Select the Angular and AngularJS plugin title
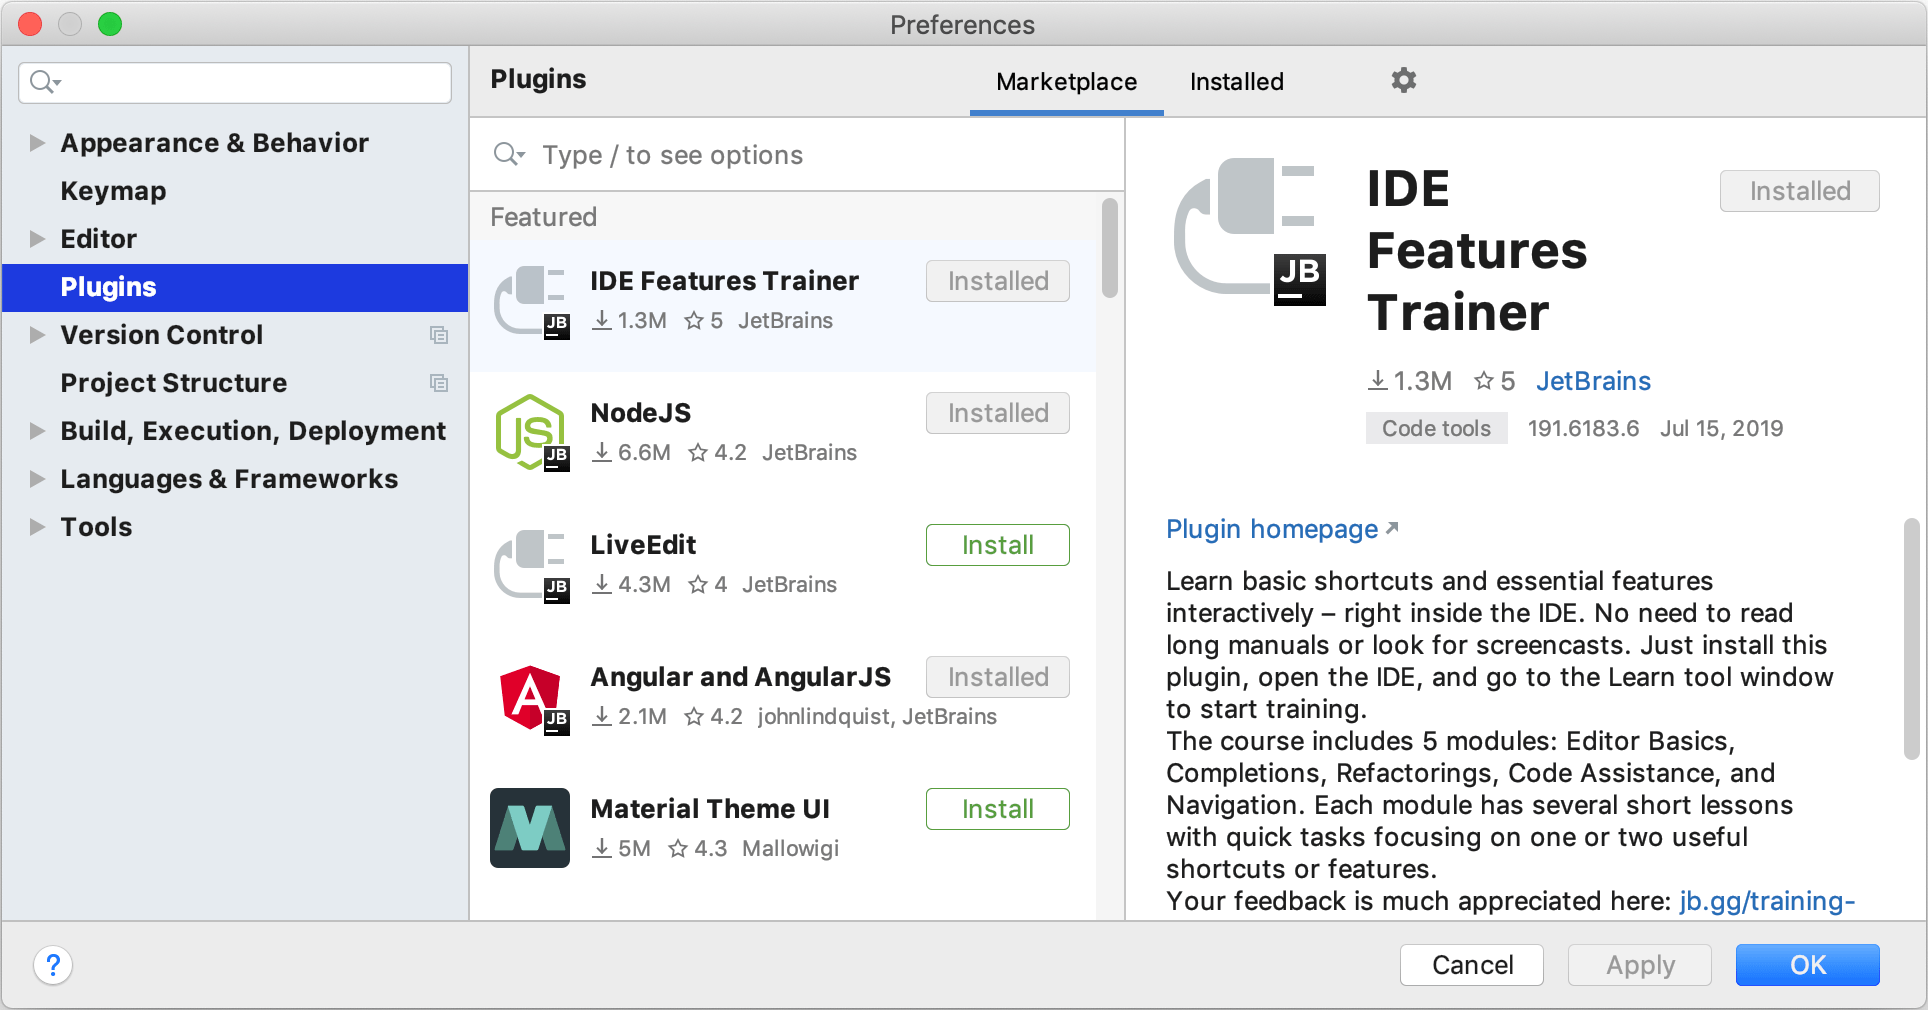This screenshot has height=1010, width=1928. pyautogui.click(x=740, y=677)
